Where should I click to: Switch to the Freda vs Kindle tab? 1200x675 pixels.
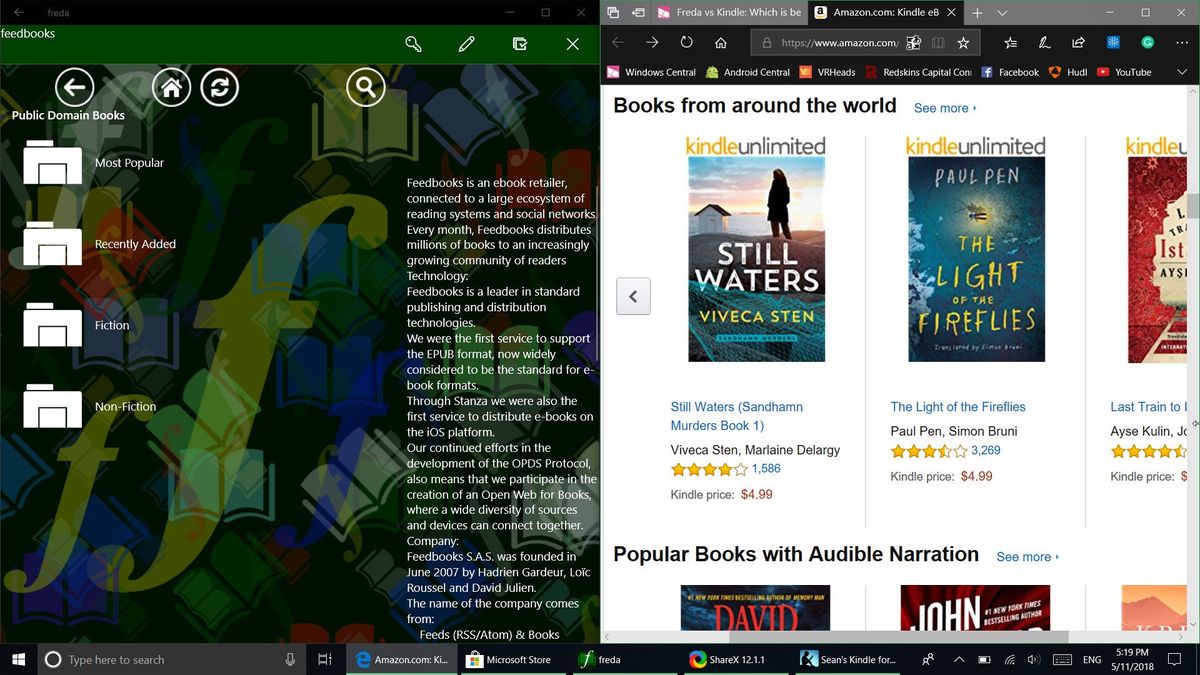(740, 14)
